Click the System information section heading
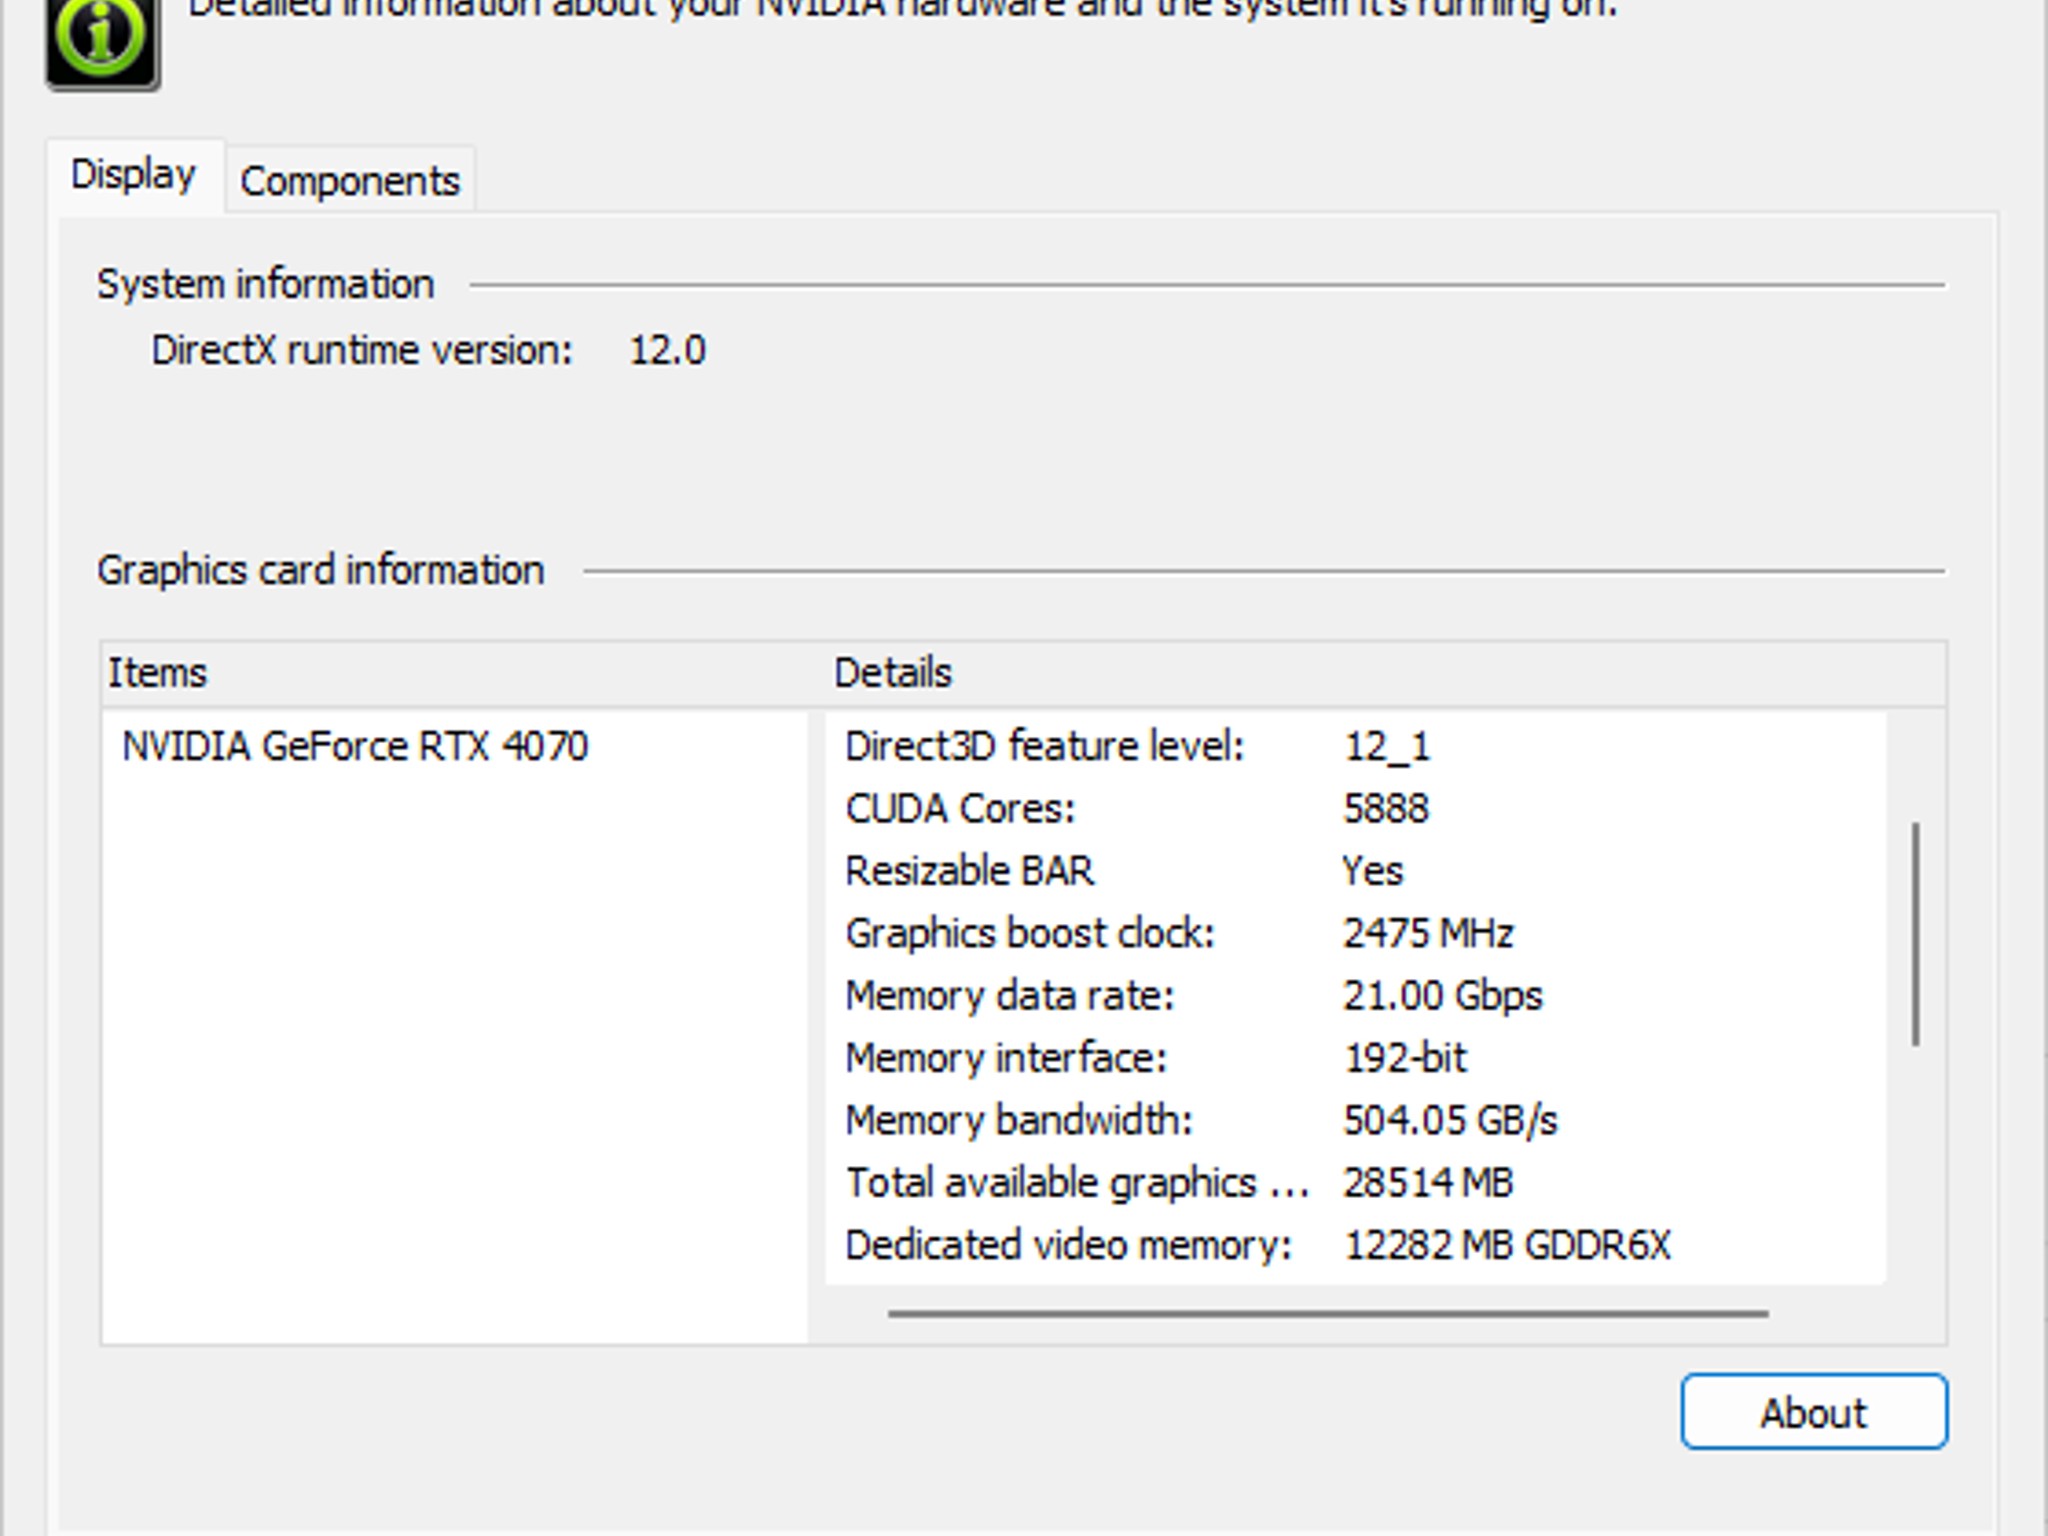Image resolution: width=2048 pixels, height=1536 pixels. coord(266,285)
